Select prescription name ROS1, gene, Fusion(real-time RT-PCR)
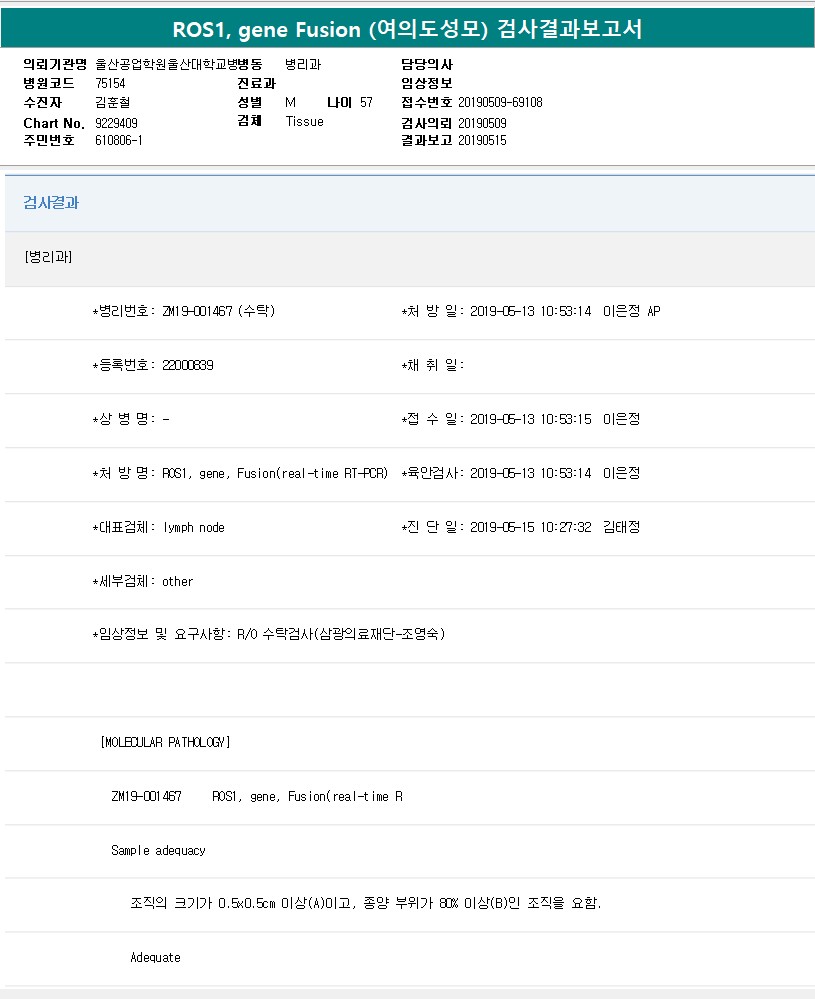This screenshot has height=999, width=815. [x=275, y=473]
